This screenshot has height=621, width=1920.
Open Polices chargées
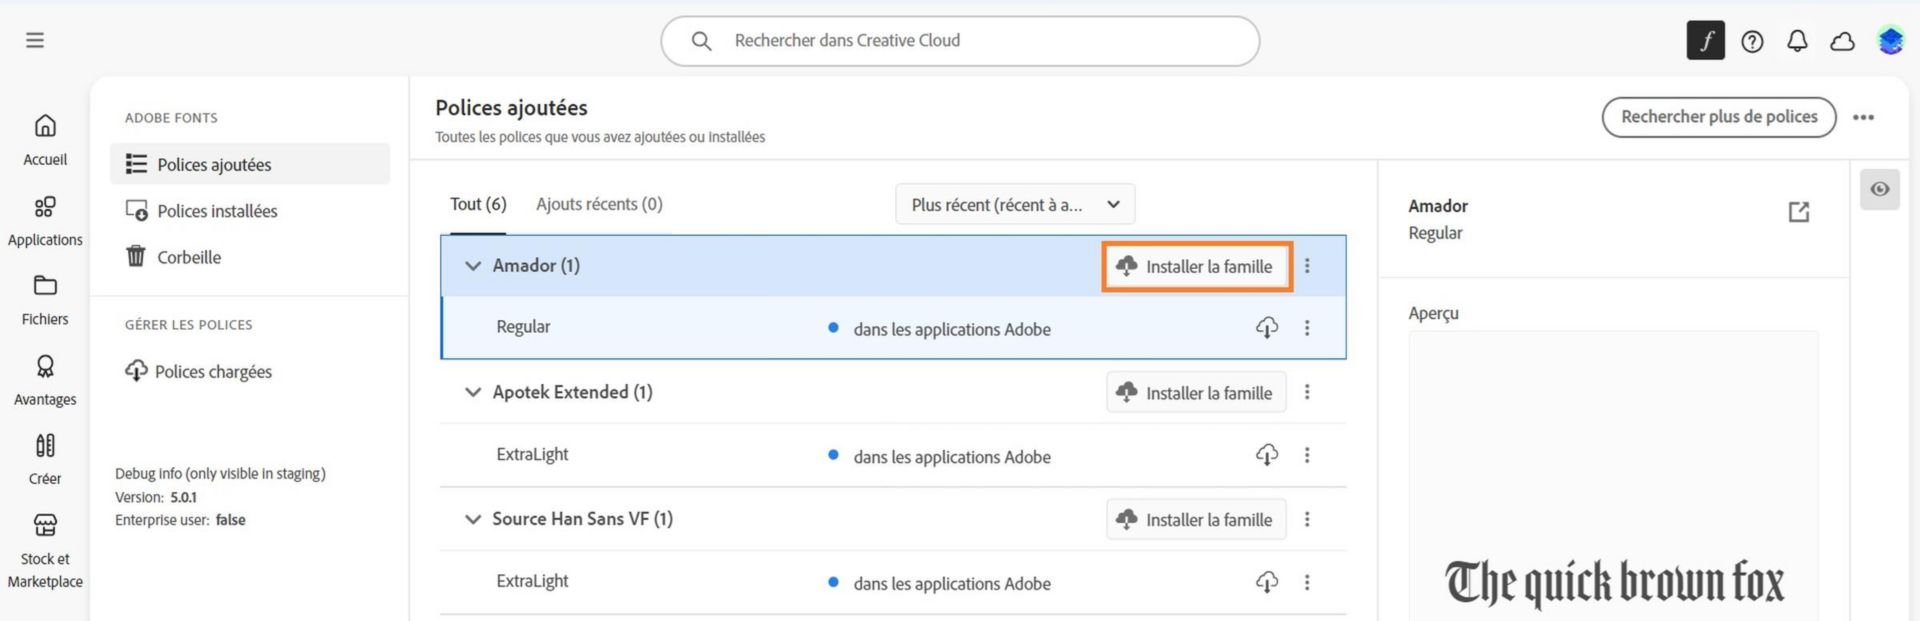pos(198,371)
